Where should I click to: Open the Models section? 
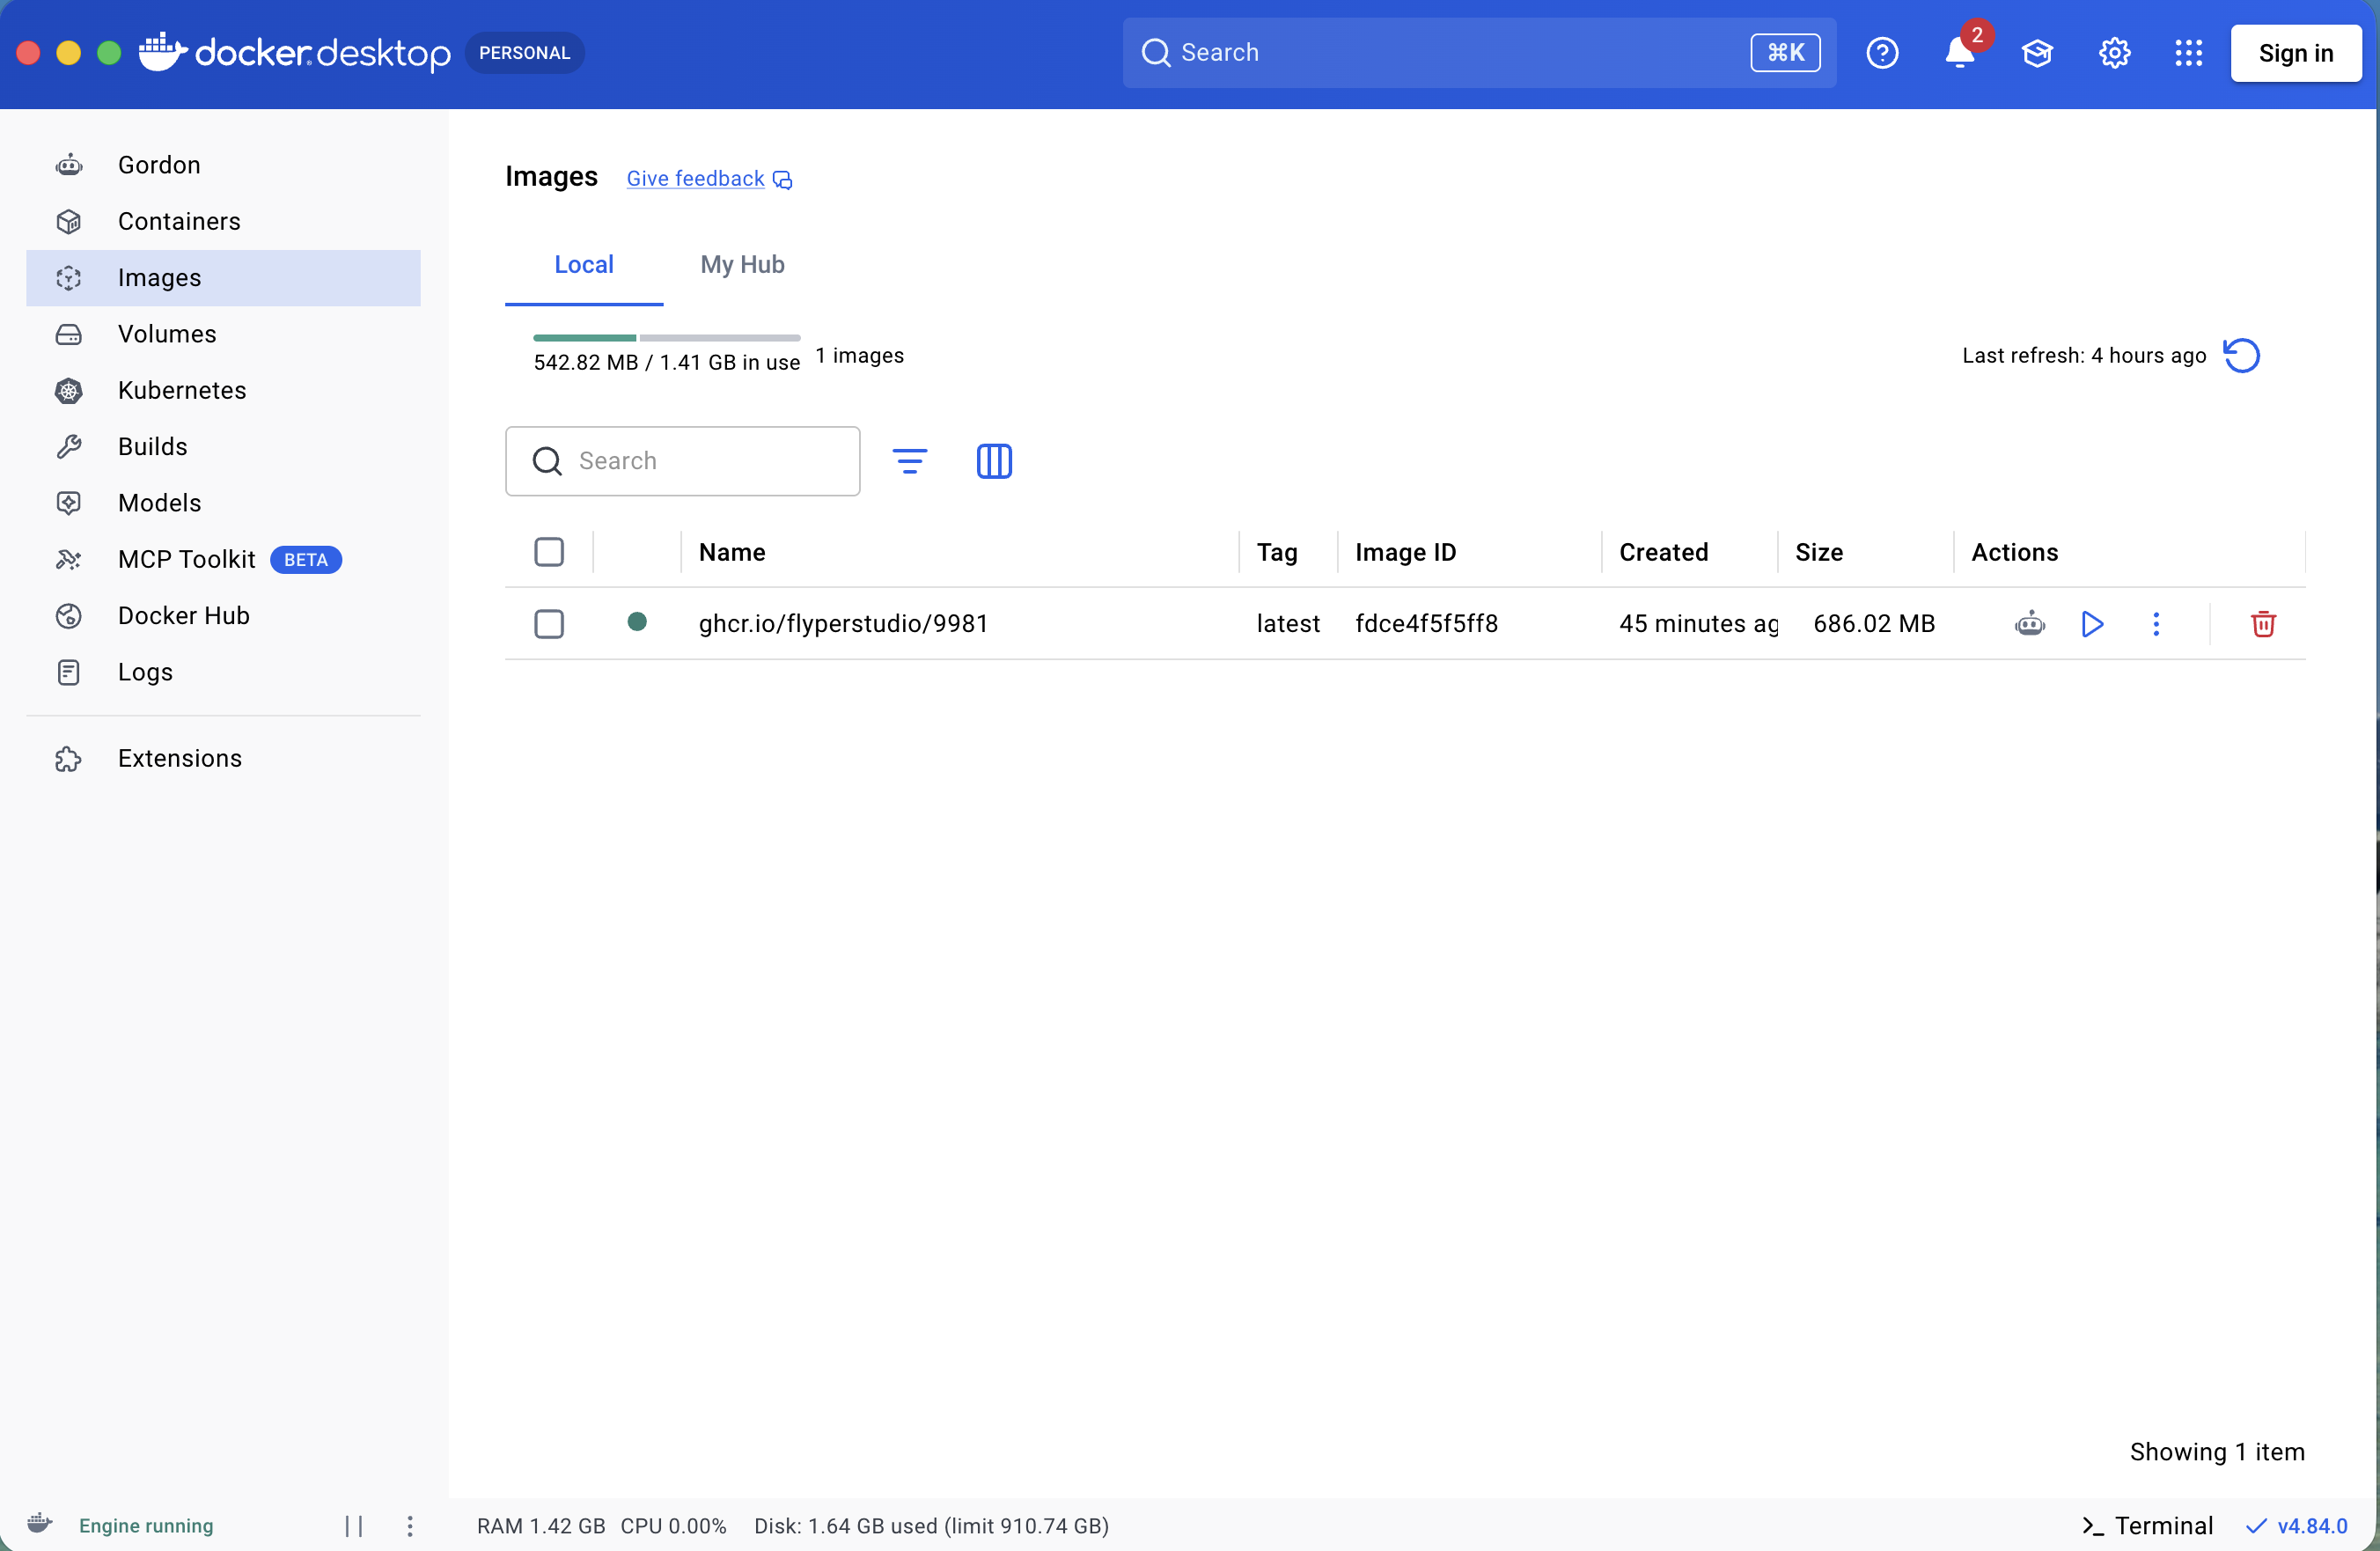tap(223, 503)
